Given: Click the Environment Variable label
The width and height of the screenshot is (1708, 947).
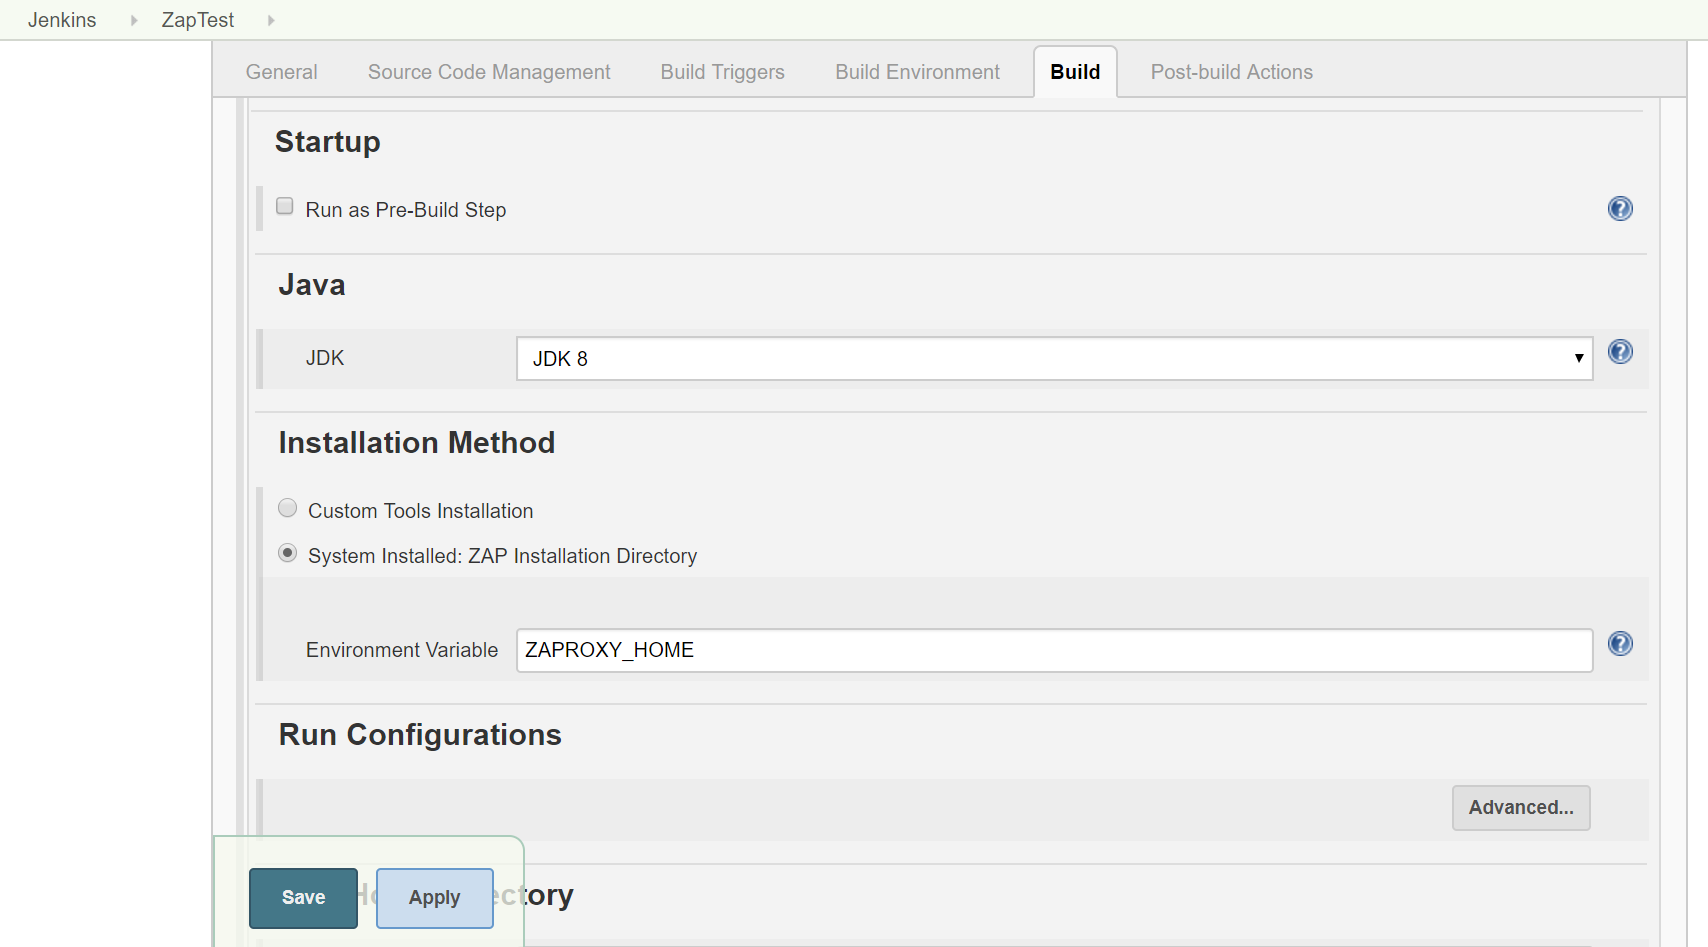Looking at the screenshot, I should pyautogui.click(x=402, y=650).
